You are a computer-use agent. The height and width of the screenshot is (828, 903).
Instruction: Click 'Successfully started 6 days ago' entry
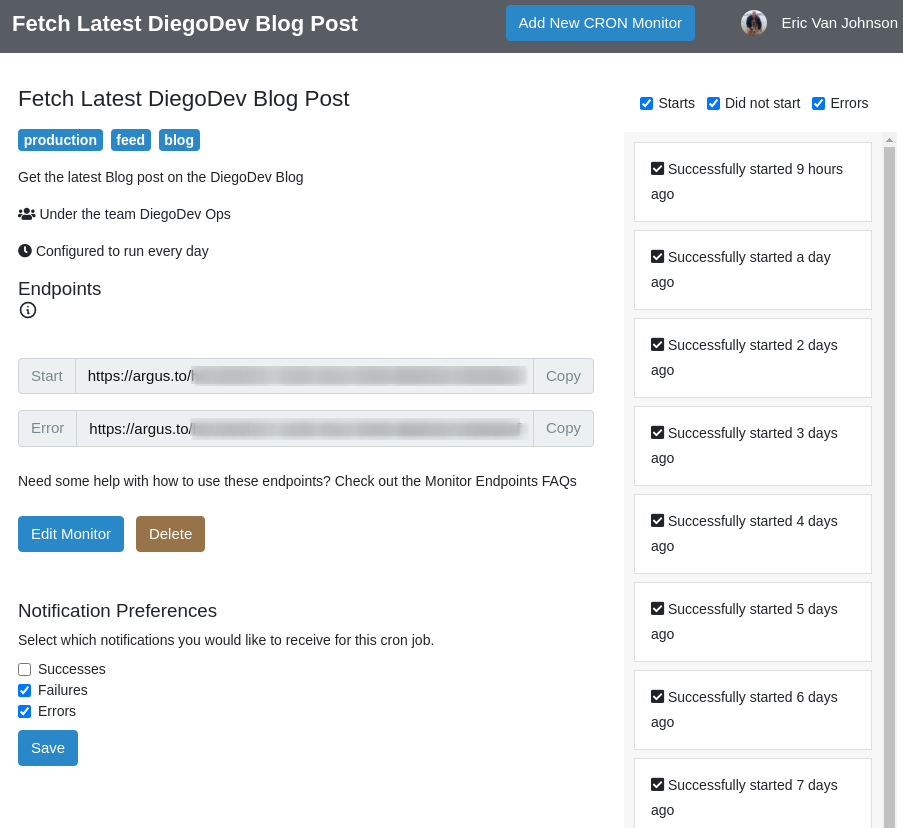pyautogui.click(x=753, y=711)
